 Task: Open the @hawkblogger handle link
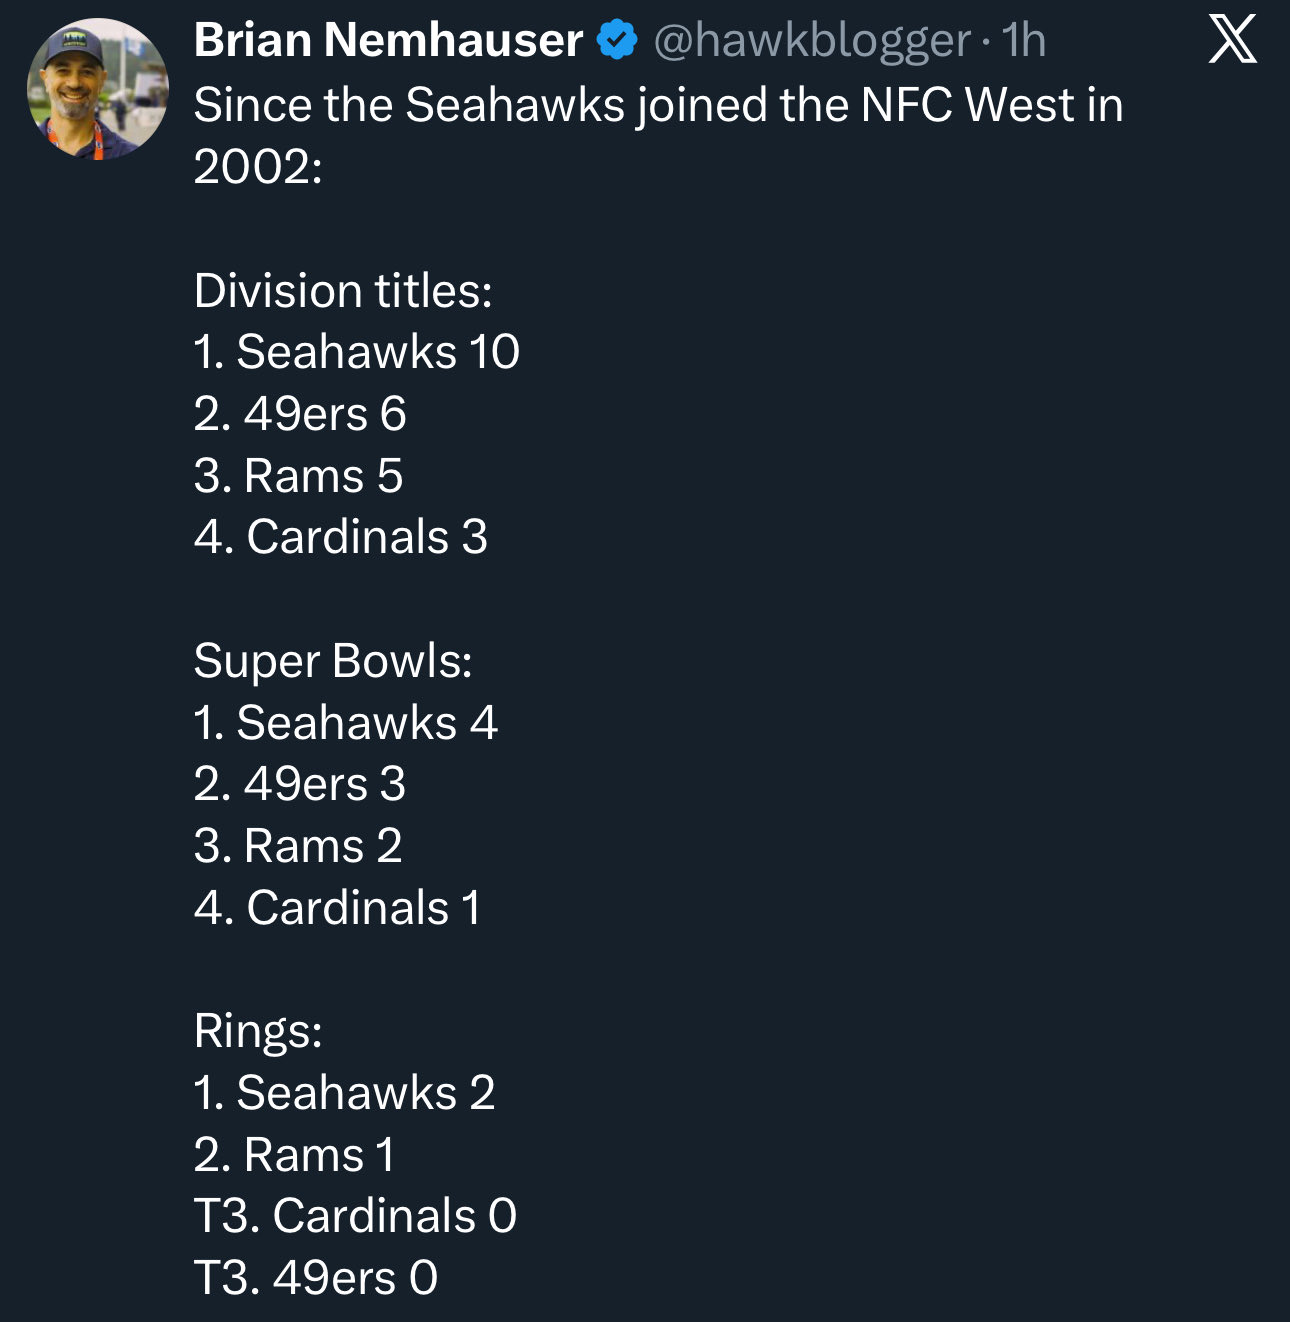[811, 41]
